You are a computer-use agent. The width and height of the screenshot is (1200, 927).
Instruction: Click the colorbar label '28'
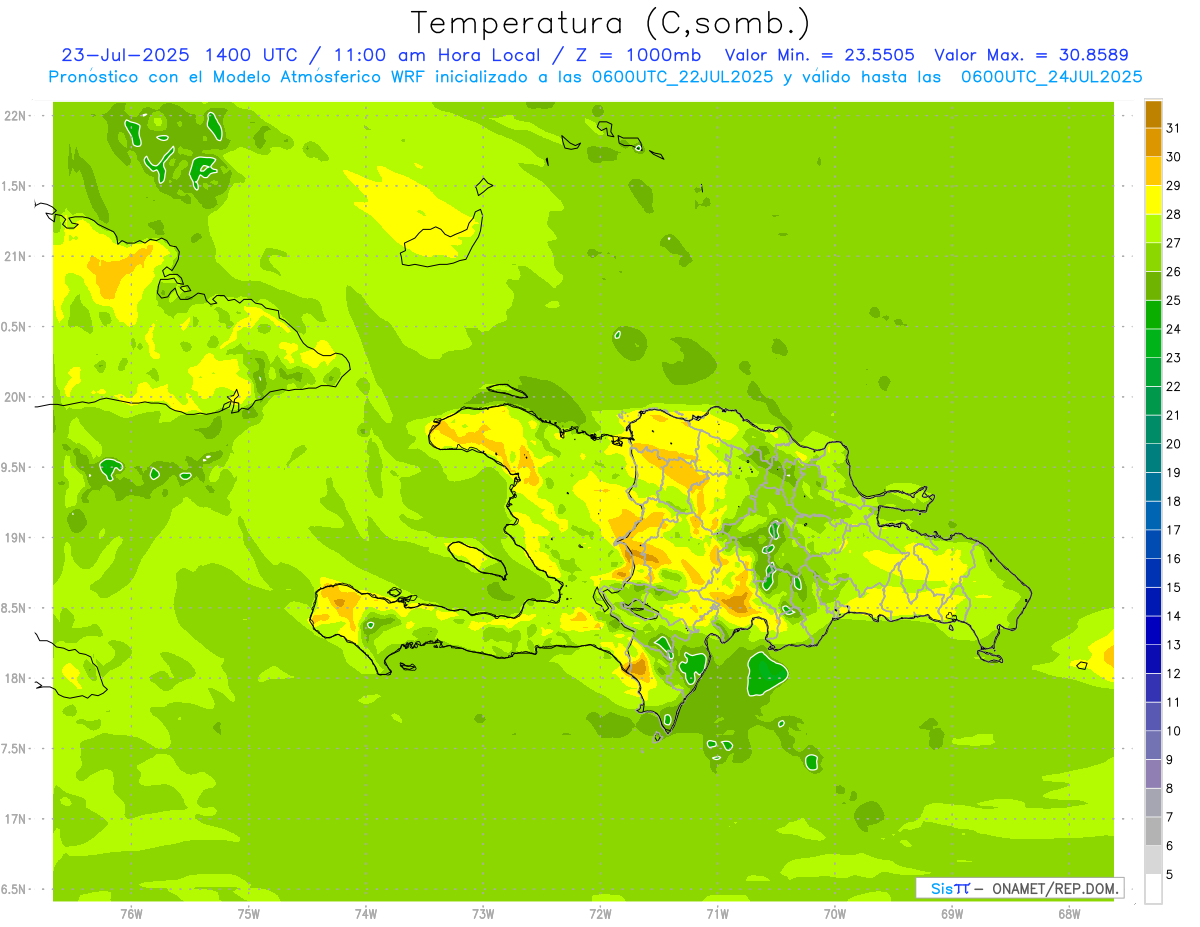tap(1174, 214)
